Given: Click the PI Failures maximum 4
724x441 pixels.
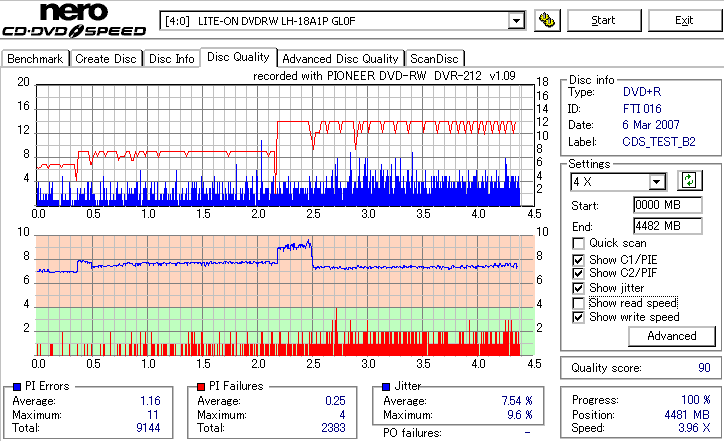Looking at the screenshot, I should 343,415.
